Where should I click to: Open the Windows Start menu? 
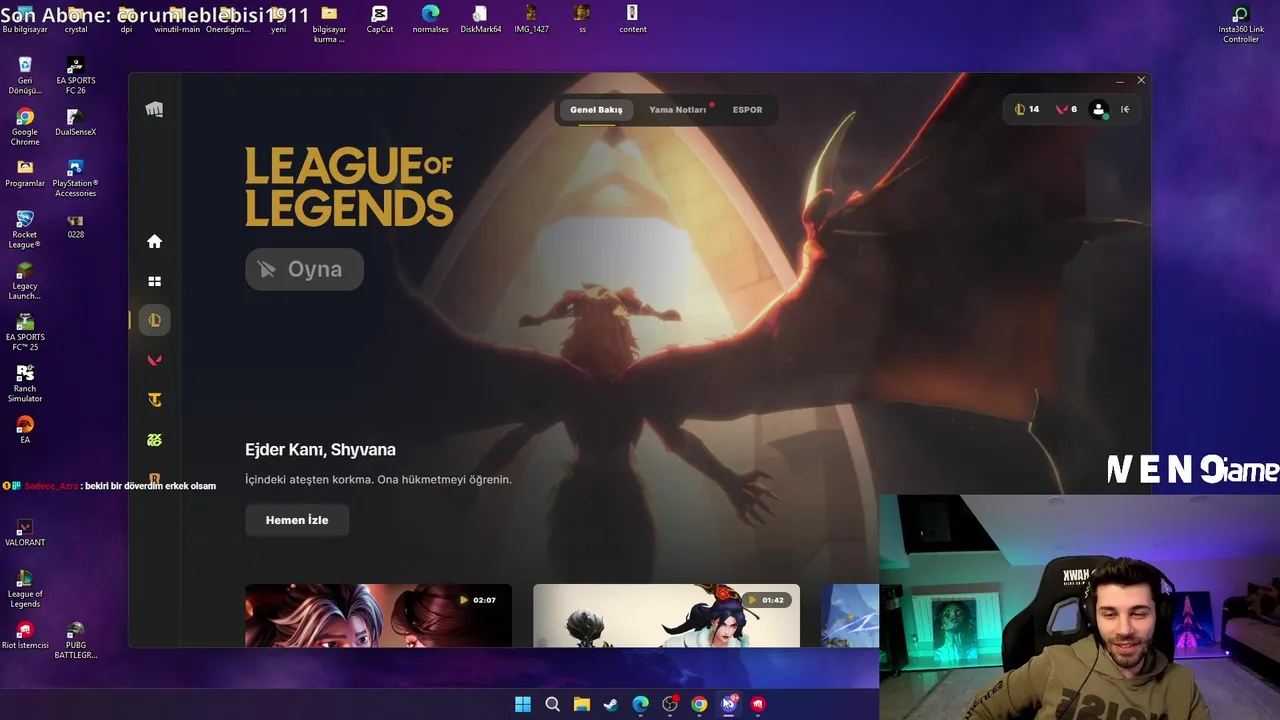(523, 704)
